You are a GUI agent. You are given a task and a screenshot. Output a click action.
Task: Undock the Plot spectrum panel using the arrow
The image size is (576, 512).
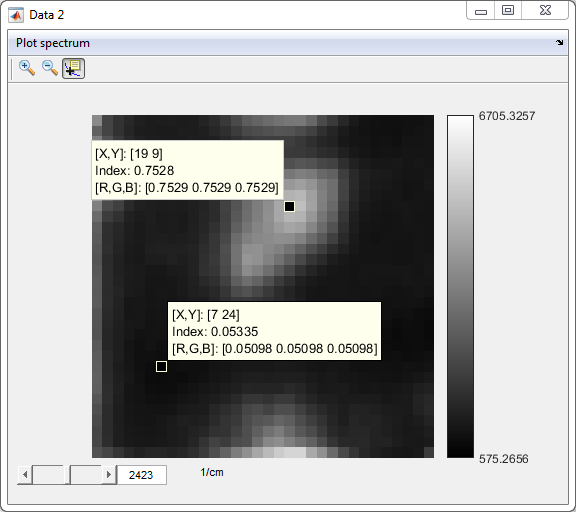click(x=559, y=43)
